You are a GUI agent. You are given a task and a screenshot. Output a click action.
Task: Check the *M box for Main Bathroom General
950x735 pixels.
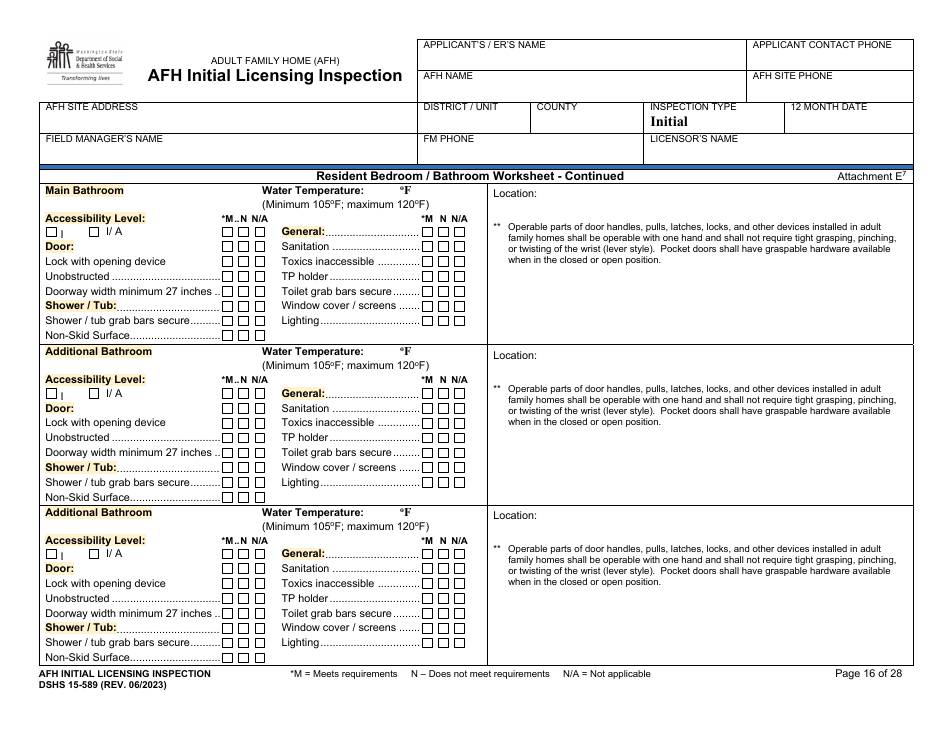pos(427,231)
